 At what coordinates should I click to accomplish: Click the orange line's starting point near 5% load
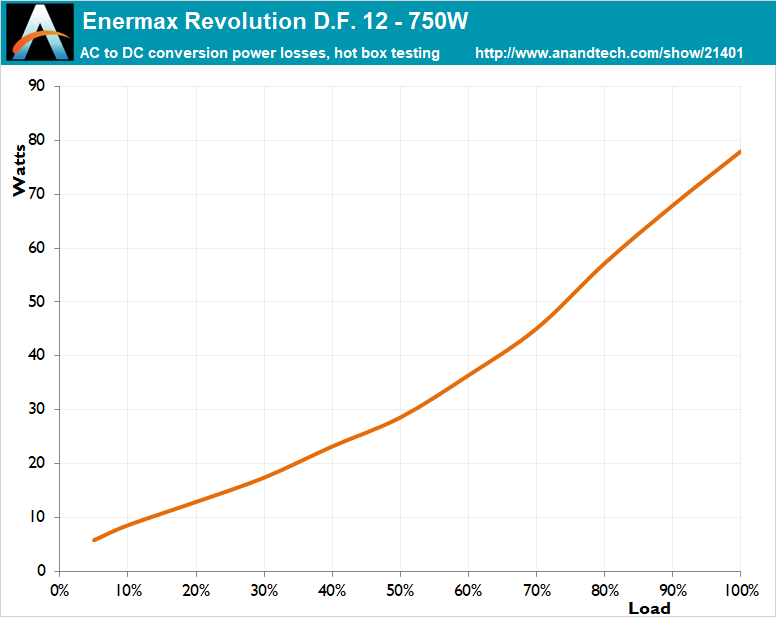94,540
